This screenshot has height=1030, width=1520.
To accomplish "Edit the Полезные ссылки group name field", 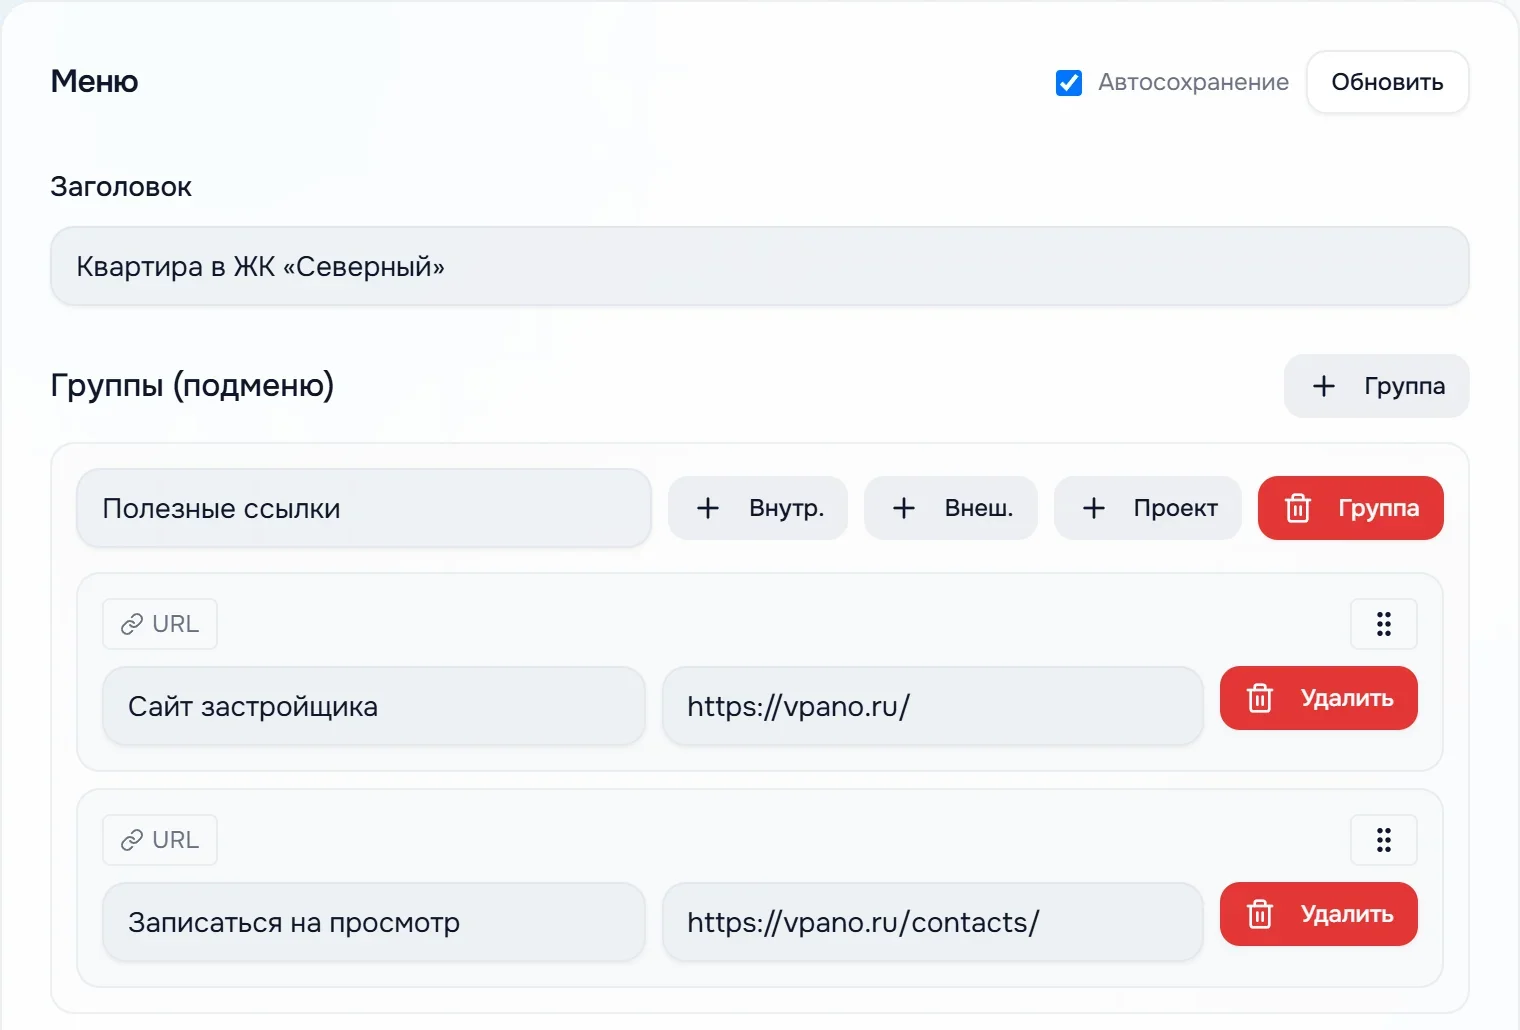I will (x=364, y=508).
